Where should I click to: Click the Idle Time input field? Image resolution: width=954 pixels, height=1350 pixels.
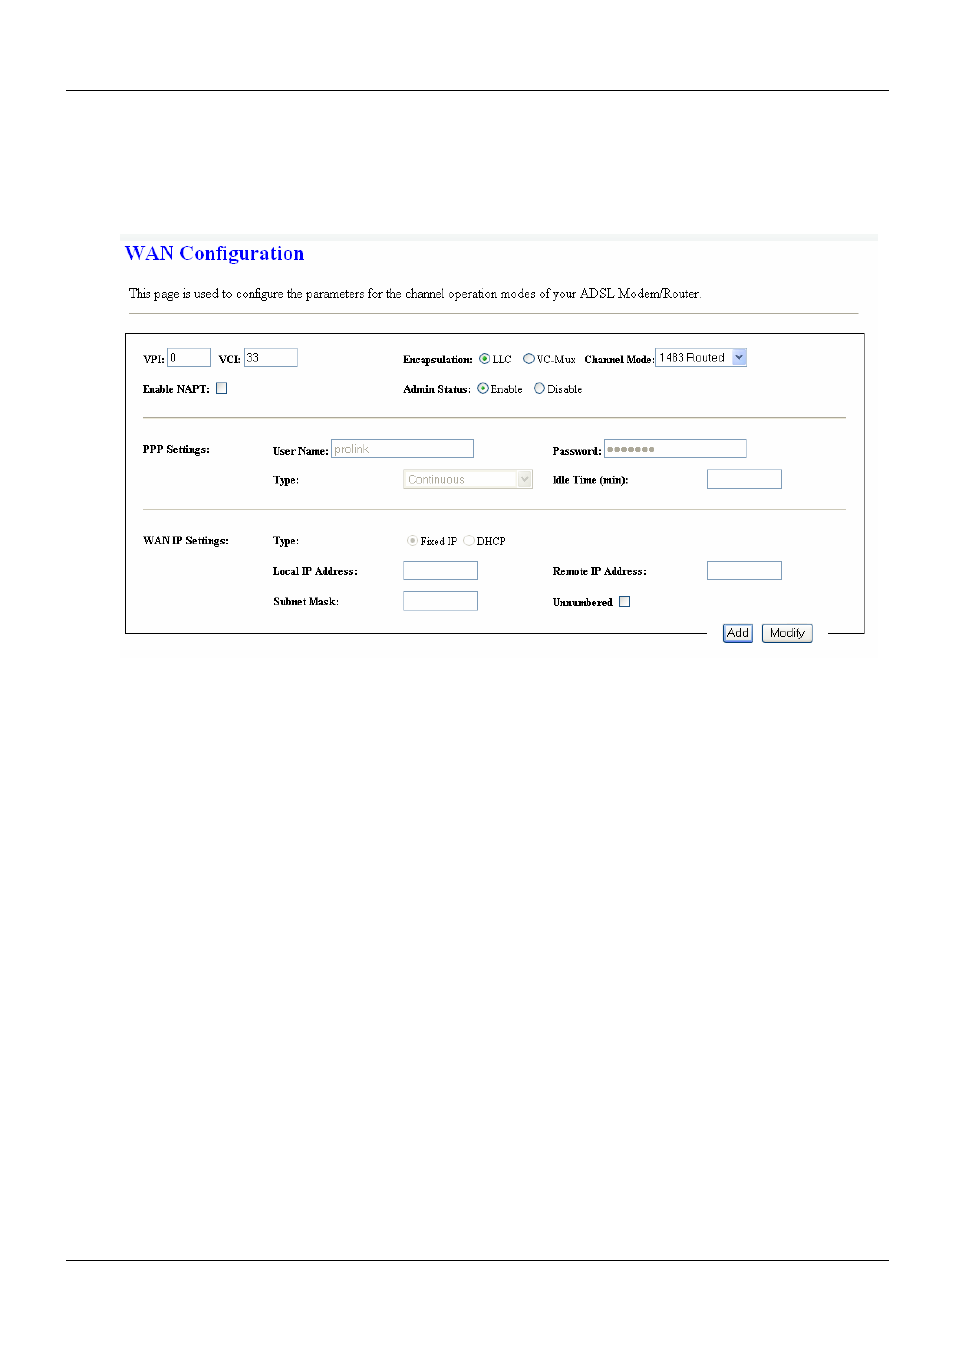[x=744, y=480]
